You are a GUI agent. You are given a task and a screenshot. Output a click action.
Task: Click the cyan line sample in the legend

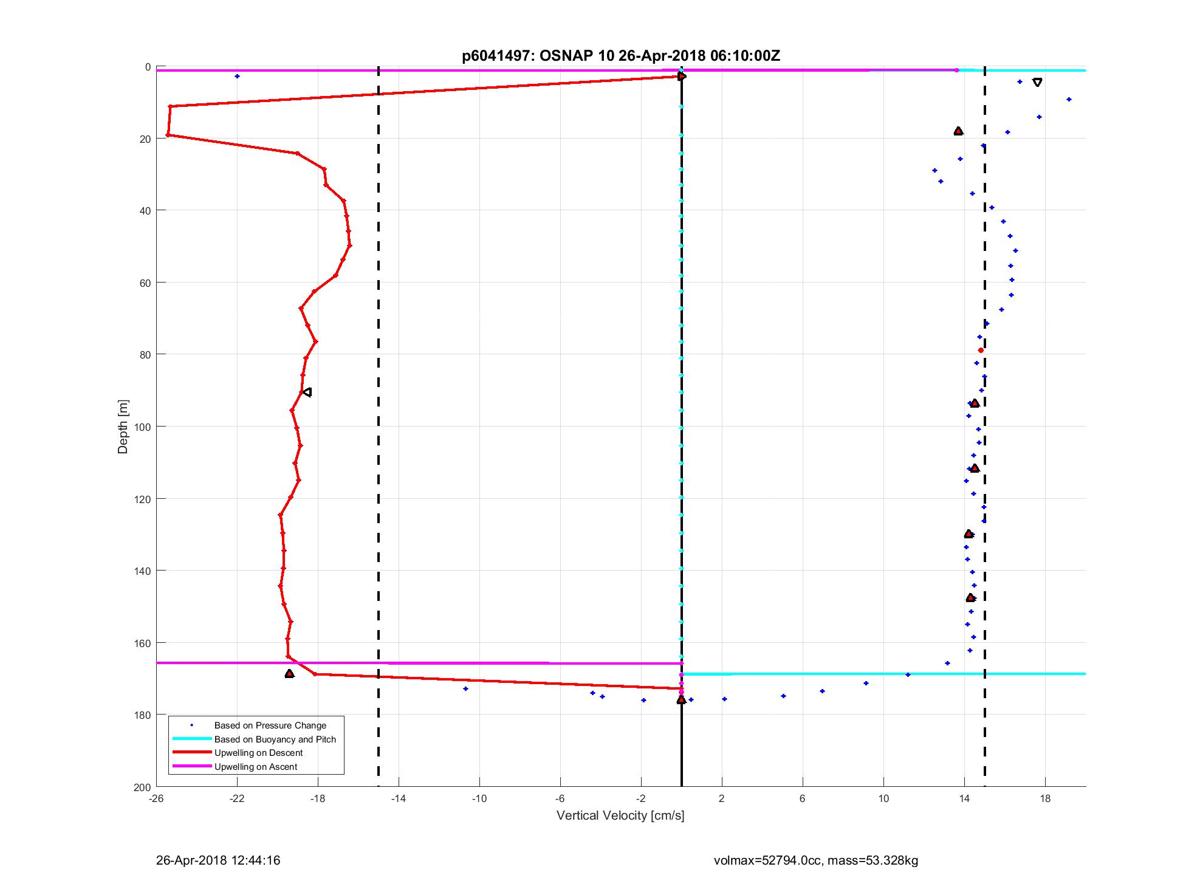coord(192,739)
